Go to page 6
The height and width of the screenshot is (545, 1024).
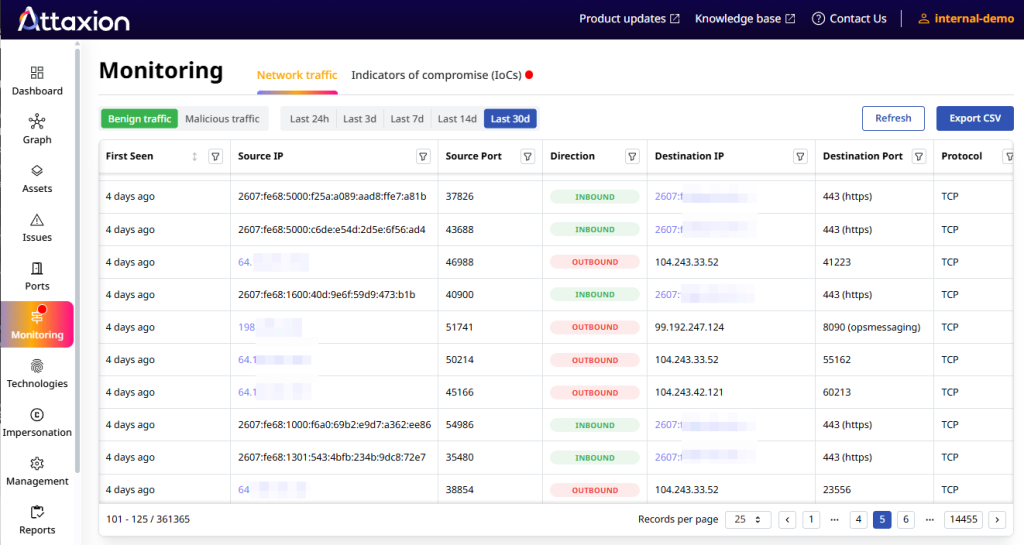coord(905,520)
